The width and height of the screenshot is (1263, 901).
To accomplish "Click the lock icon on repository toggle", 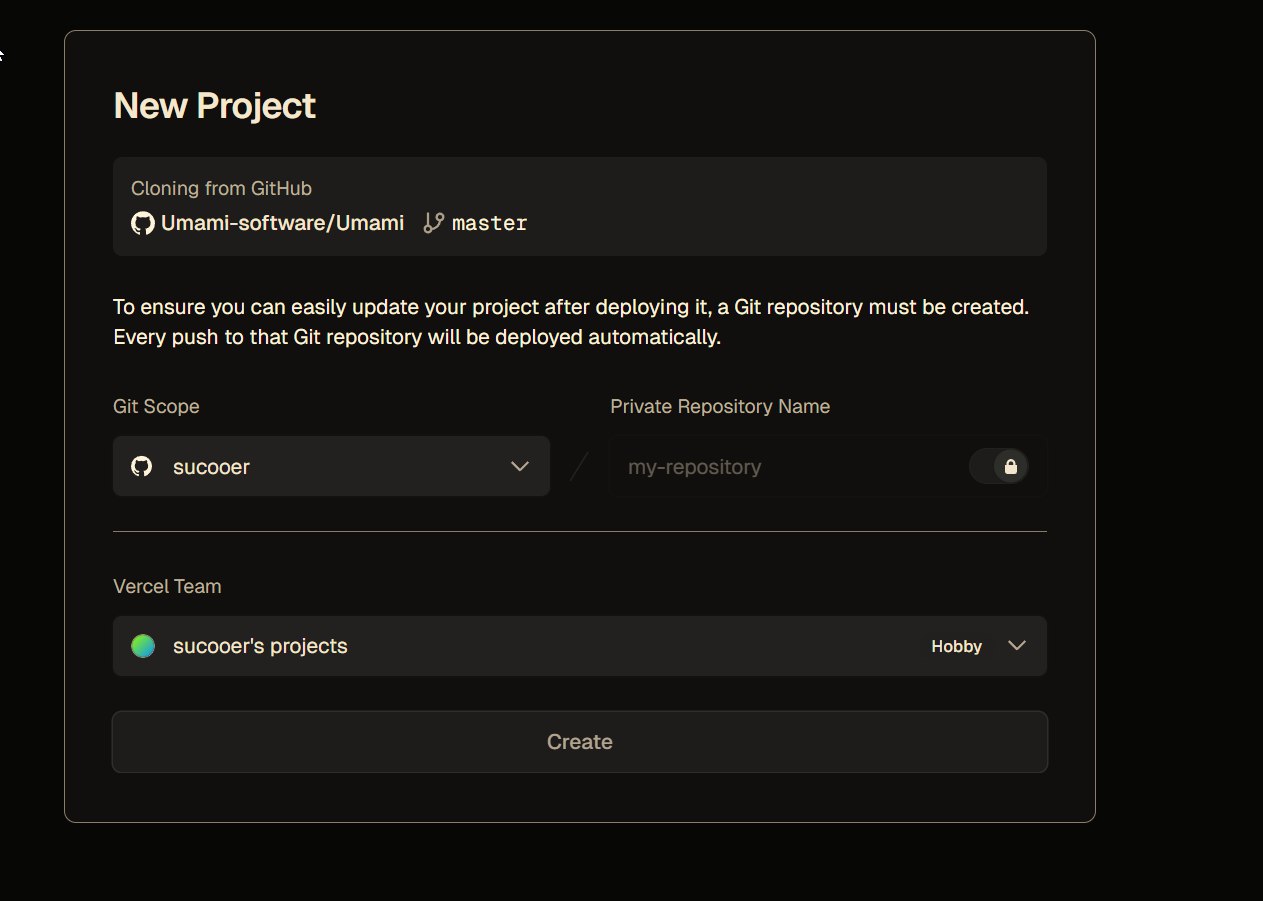I will point(1010,466).
